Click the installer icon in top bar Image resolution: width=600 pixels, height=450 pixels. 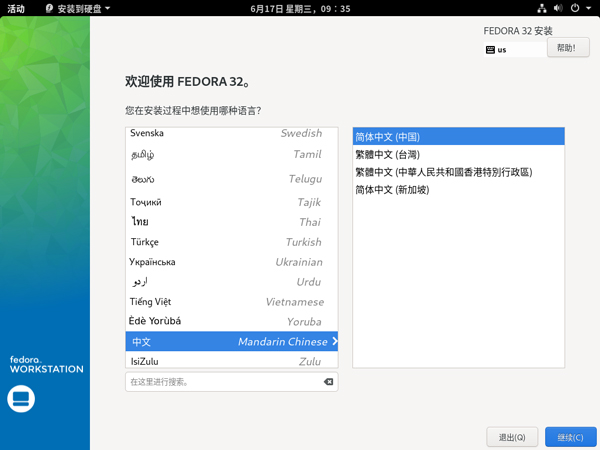coord(49,8)
